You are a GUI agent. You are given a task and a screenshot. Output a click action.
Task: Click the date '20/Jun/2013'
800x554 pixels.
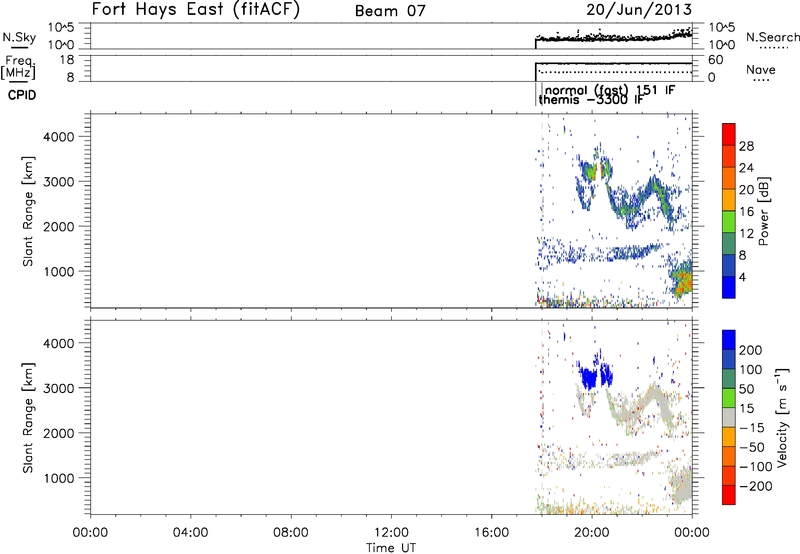(639, 10)
